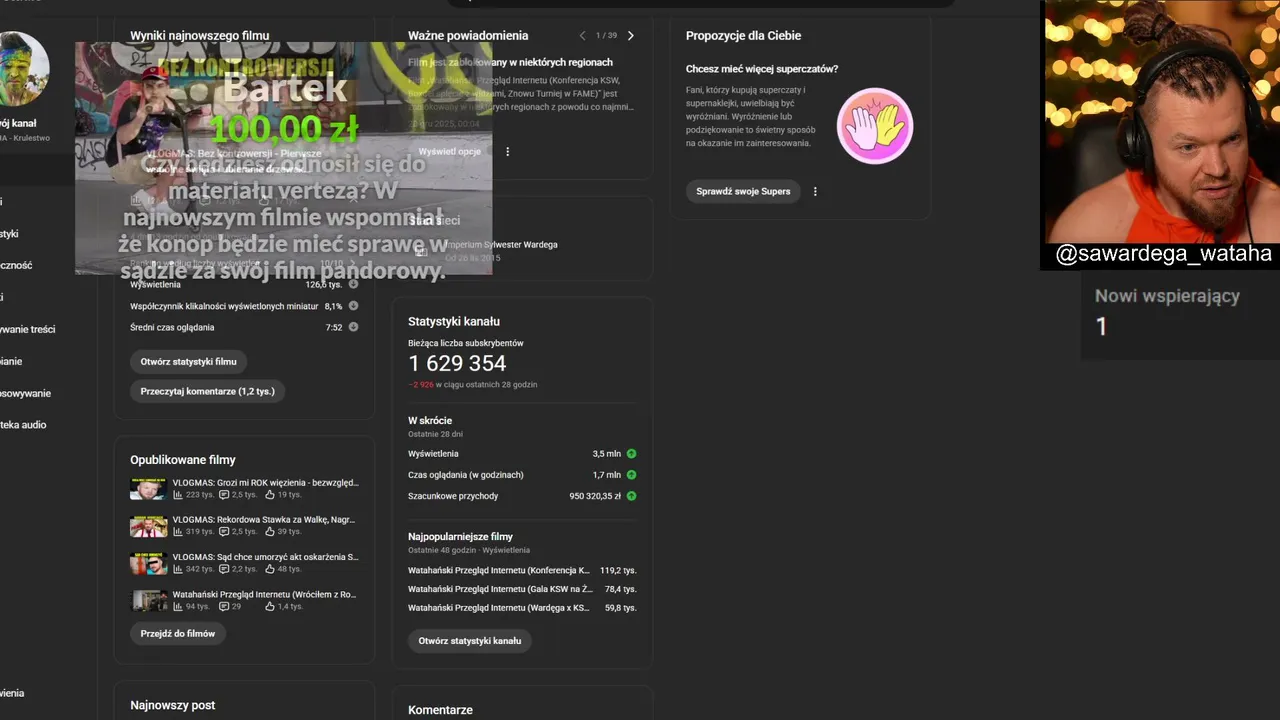Click Przejdź do filmów button

click(x=178, y=633)
